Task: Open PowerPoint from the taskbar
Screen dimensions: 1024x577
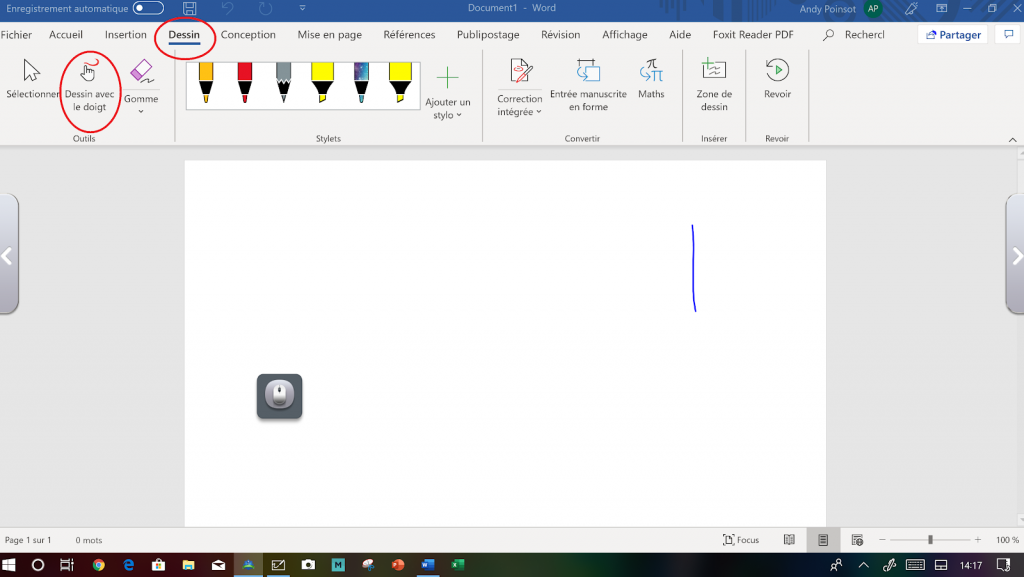Action: pos(398,565)
